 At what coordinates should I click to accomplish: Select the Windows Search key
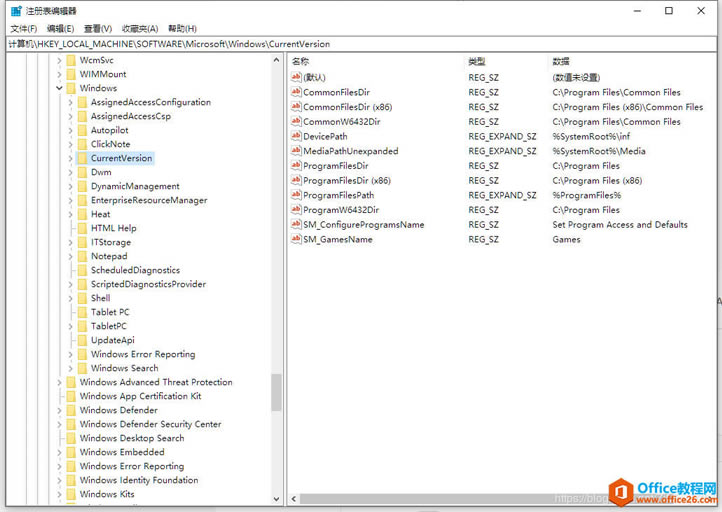pyautogui.click(x=124, y=368)
